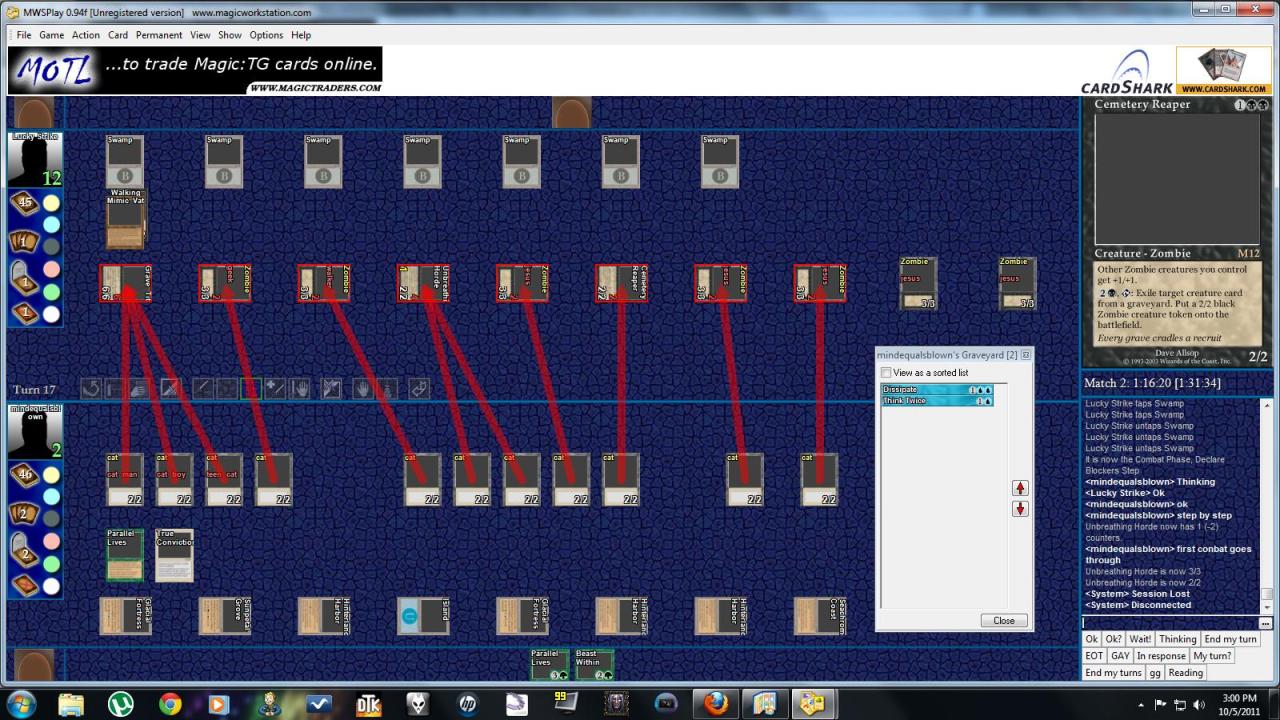Send the Wait! quick message

tap(1139, 639)
